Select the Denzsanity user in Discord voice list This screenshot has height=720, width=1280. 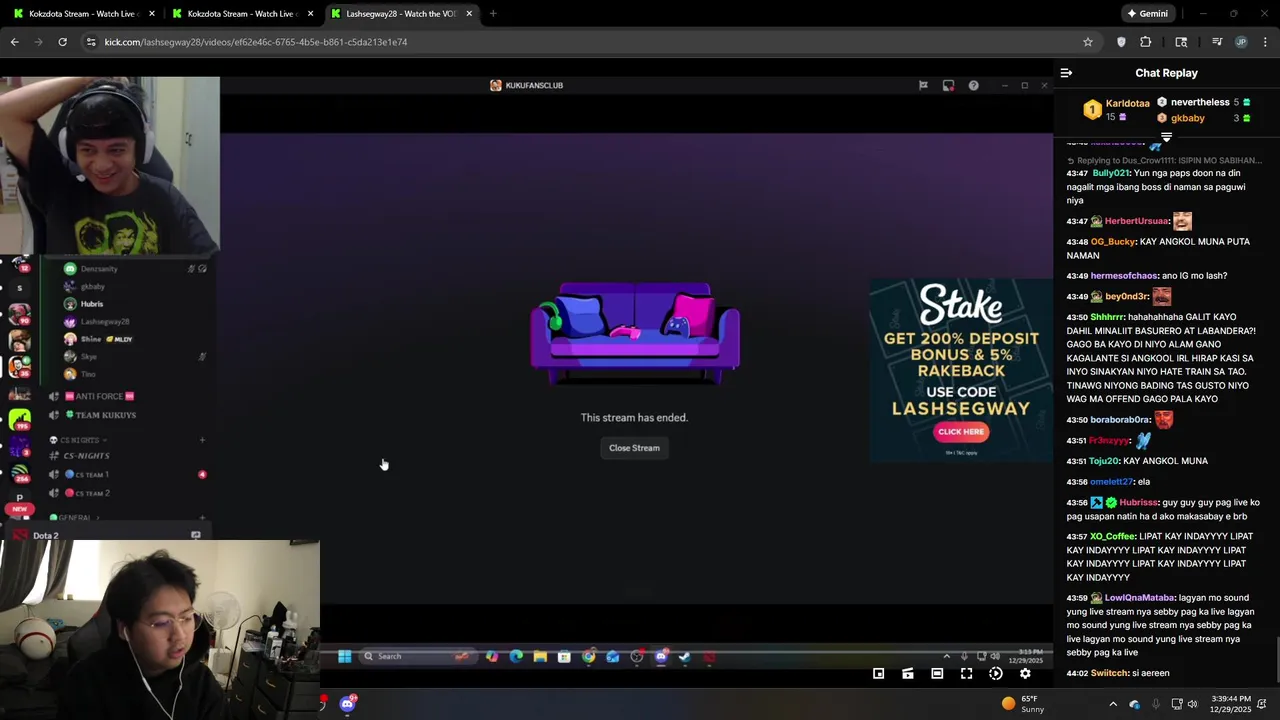point(100,269)
